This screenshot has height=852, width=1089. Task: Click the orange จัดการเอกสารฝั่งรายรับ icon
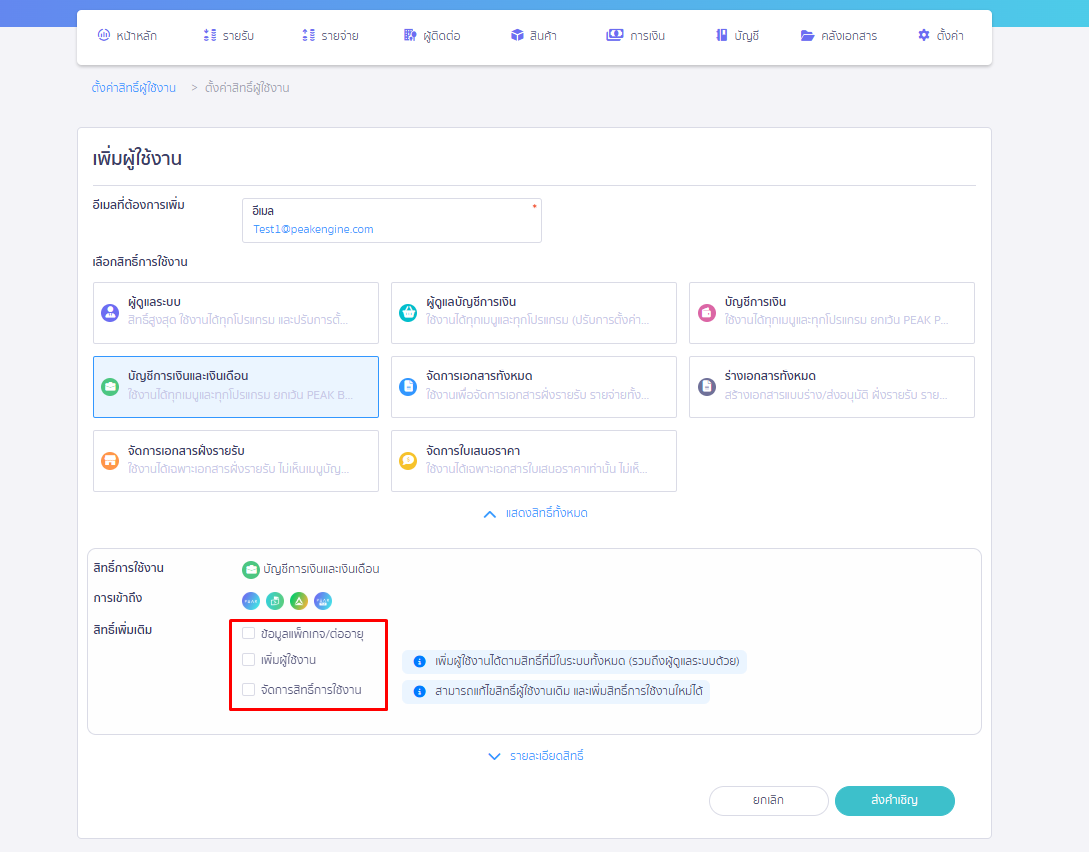coord(110,460)
